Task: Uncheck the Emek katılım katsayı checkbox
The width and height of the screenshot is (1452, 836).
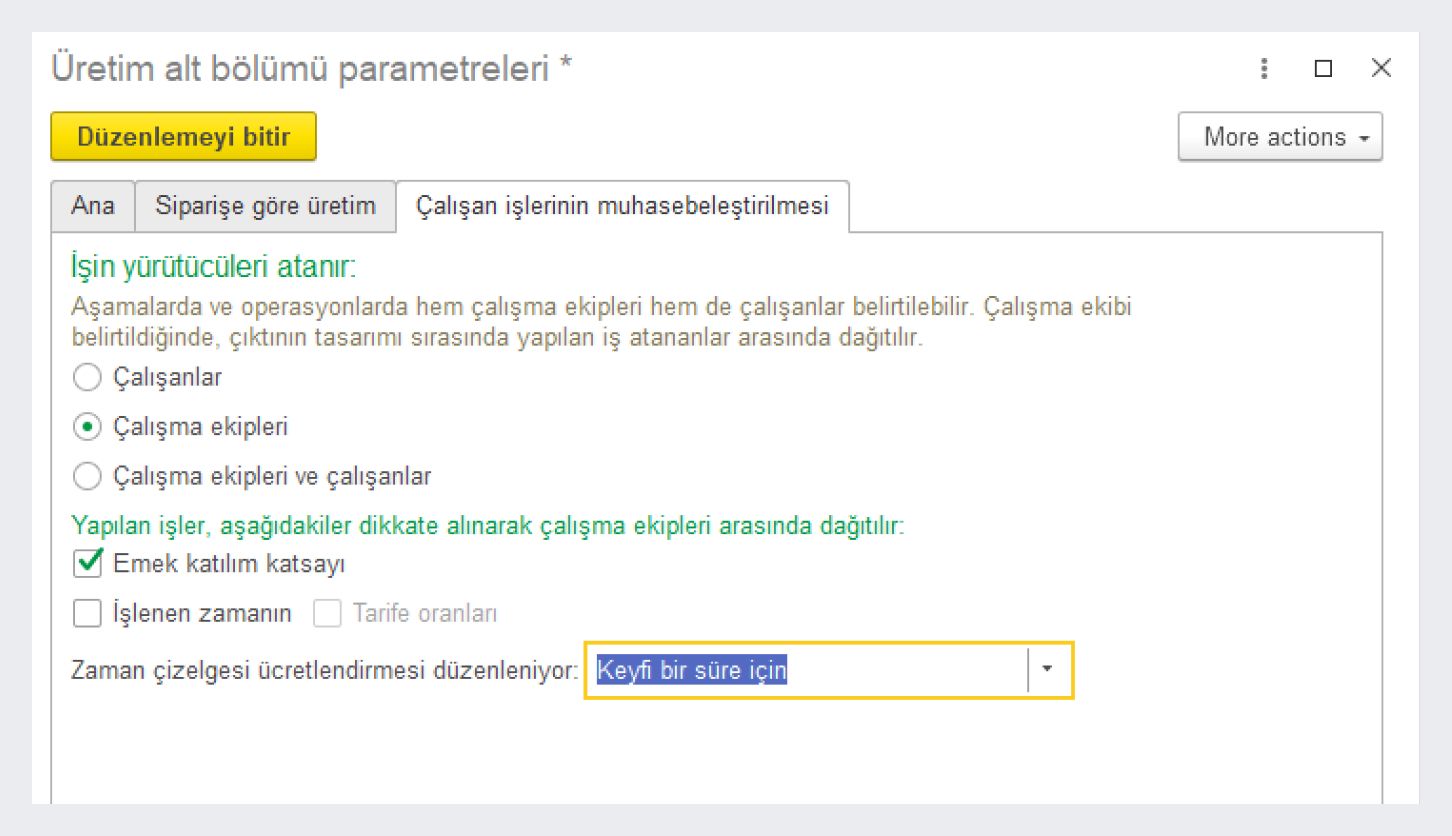Action: tap(88, 564)
